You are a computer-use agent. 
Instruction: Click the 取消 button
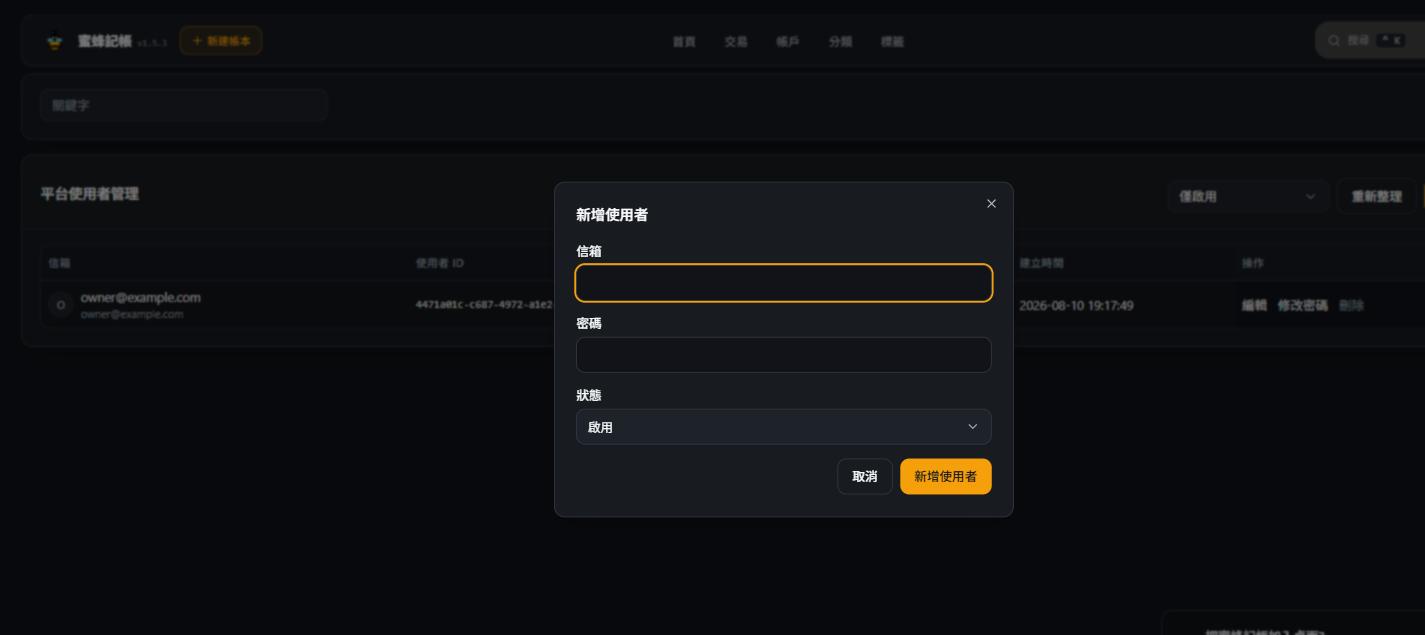point(865,477)
